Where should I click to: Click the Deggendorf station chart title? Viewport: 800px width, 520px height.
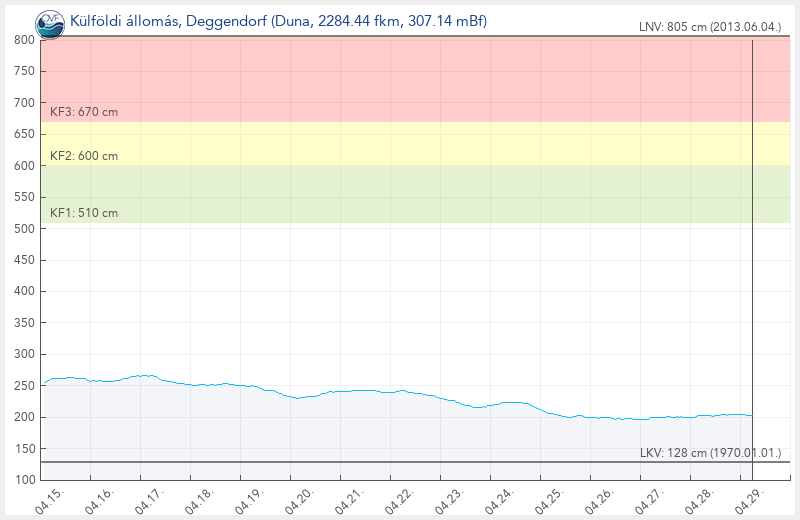click(278, 20)
